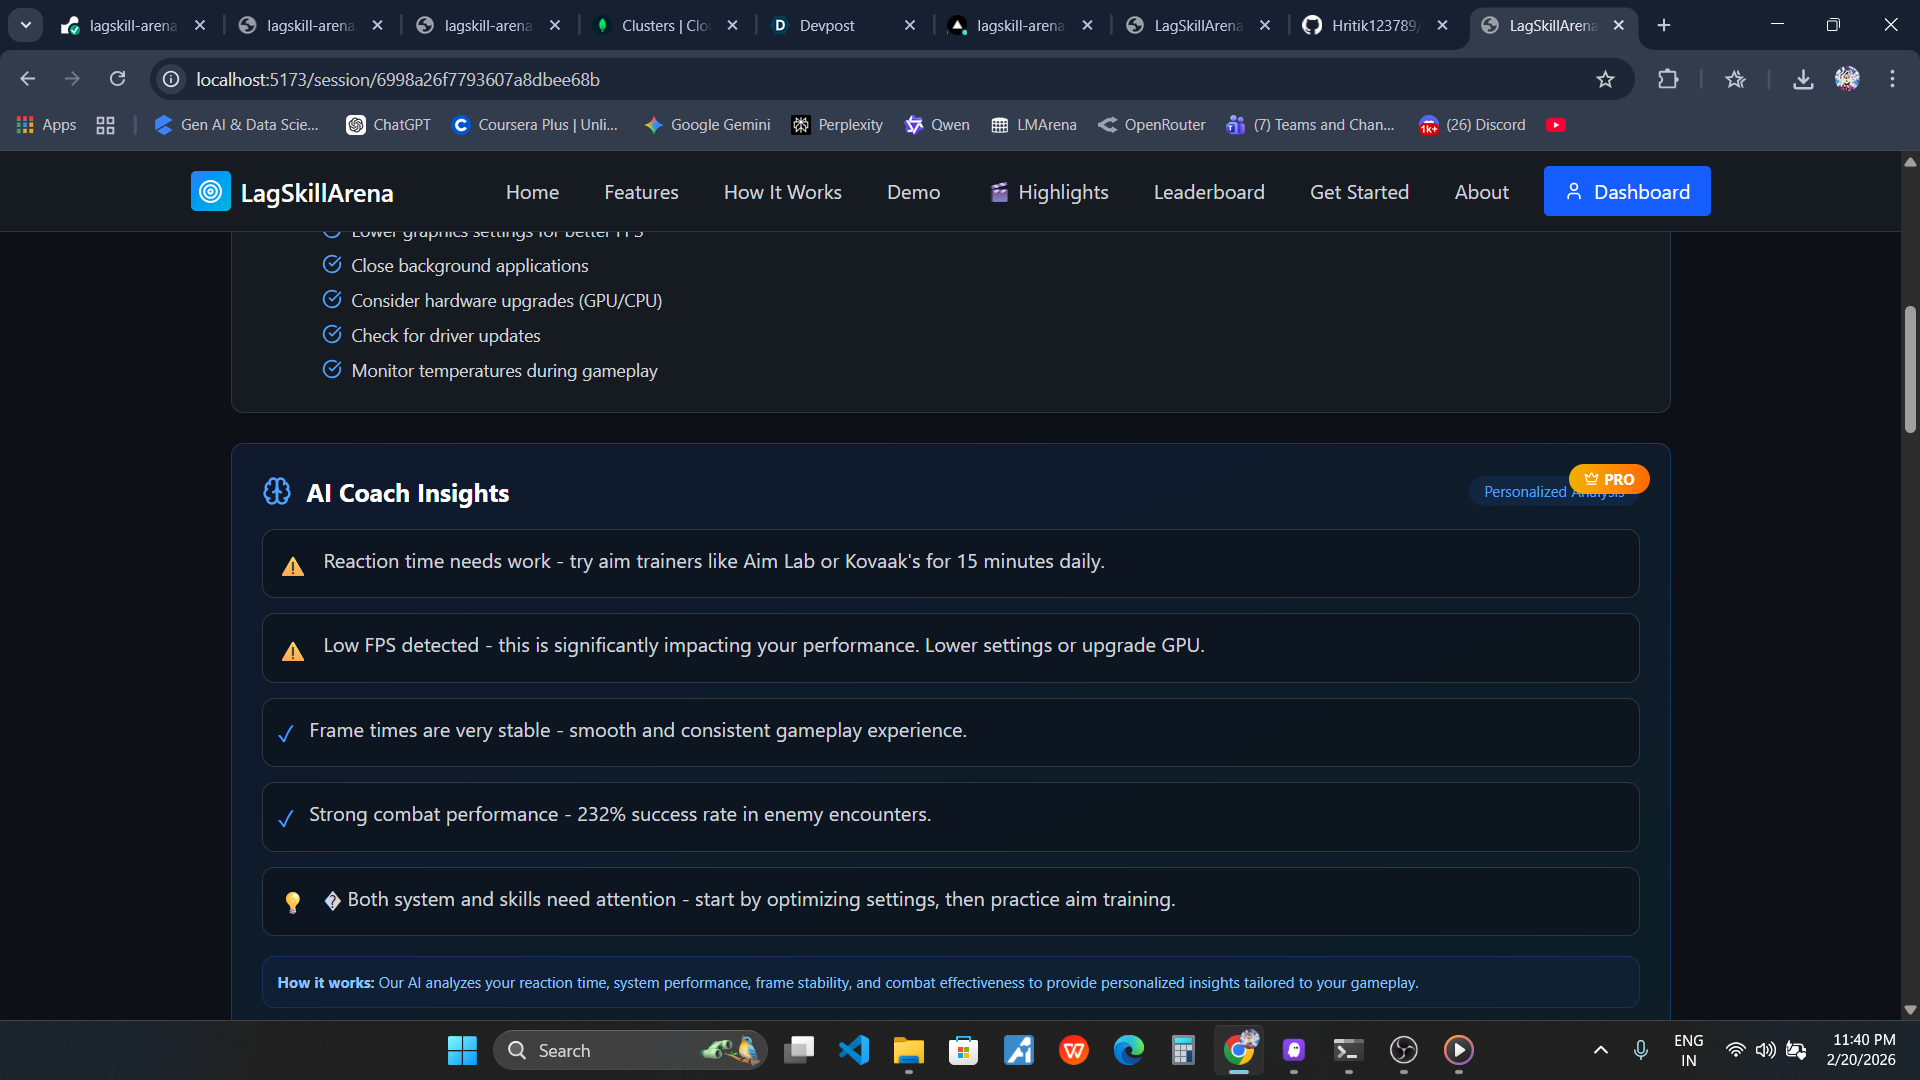The width and height of the screenshot is (1920, 1080).
Task: Show hidden system tray icons chevron
Action: click(1600, 1050)
